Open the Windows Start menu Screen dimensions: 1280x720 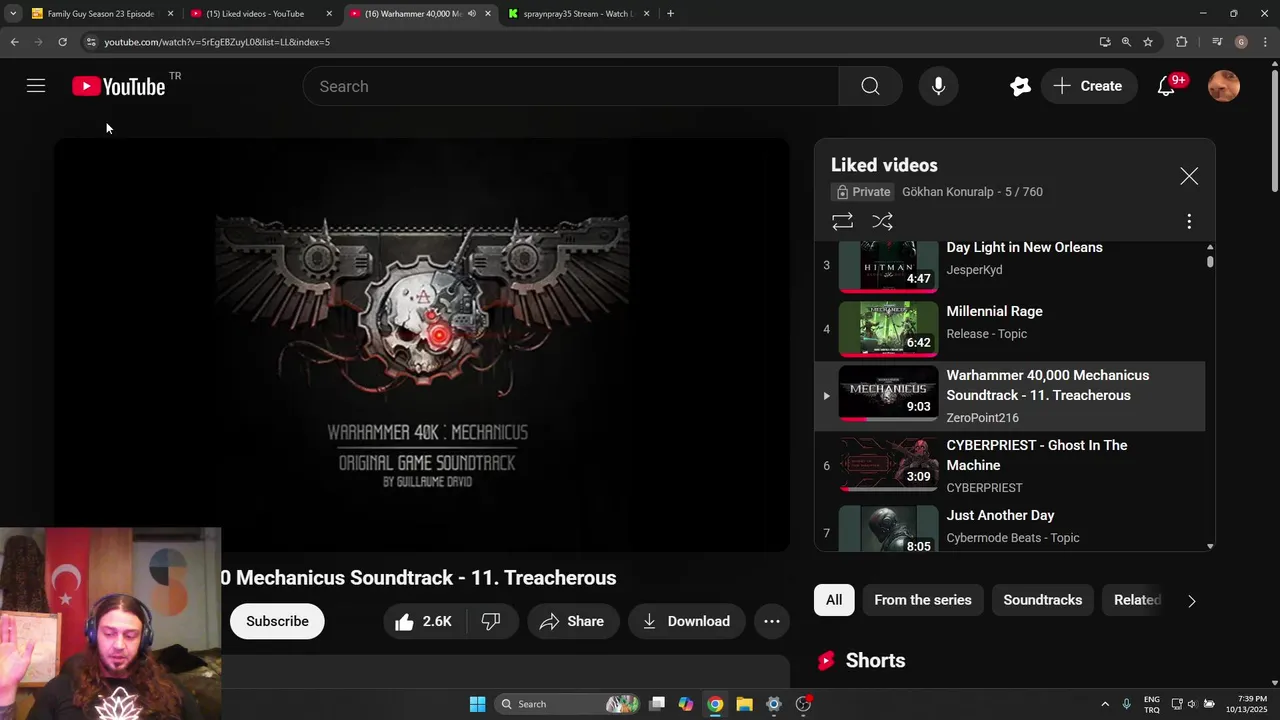click(477, 704)
